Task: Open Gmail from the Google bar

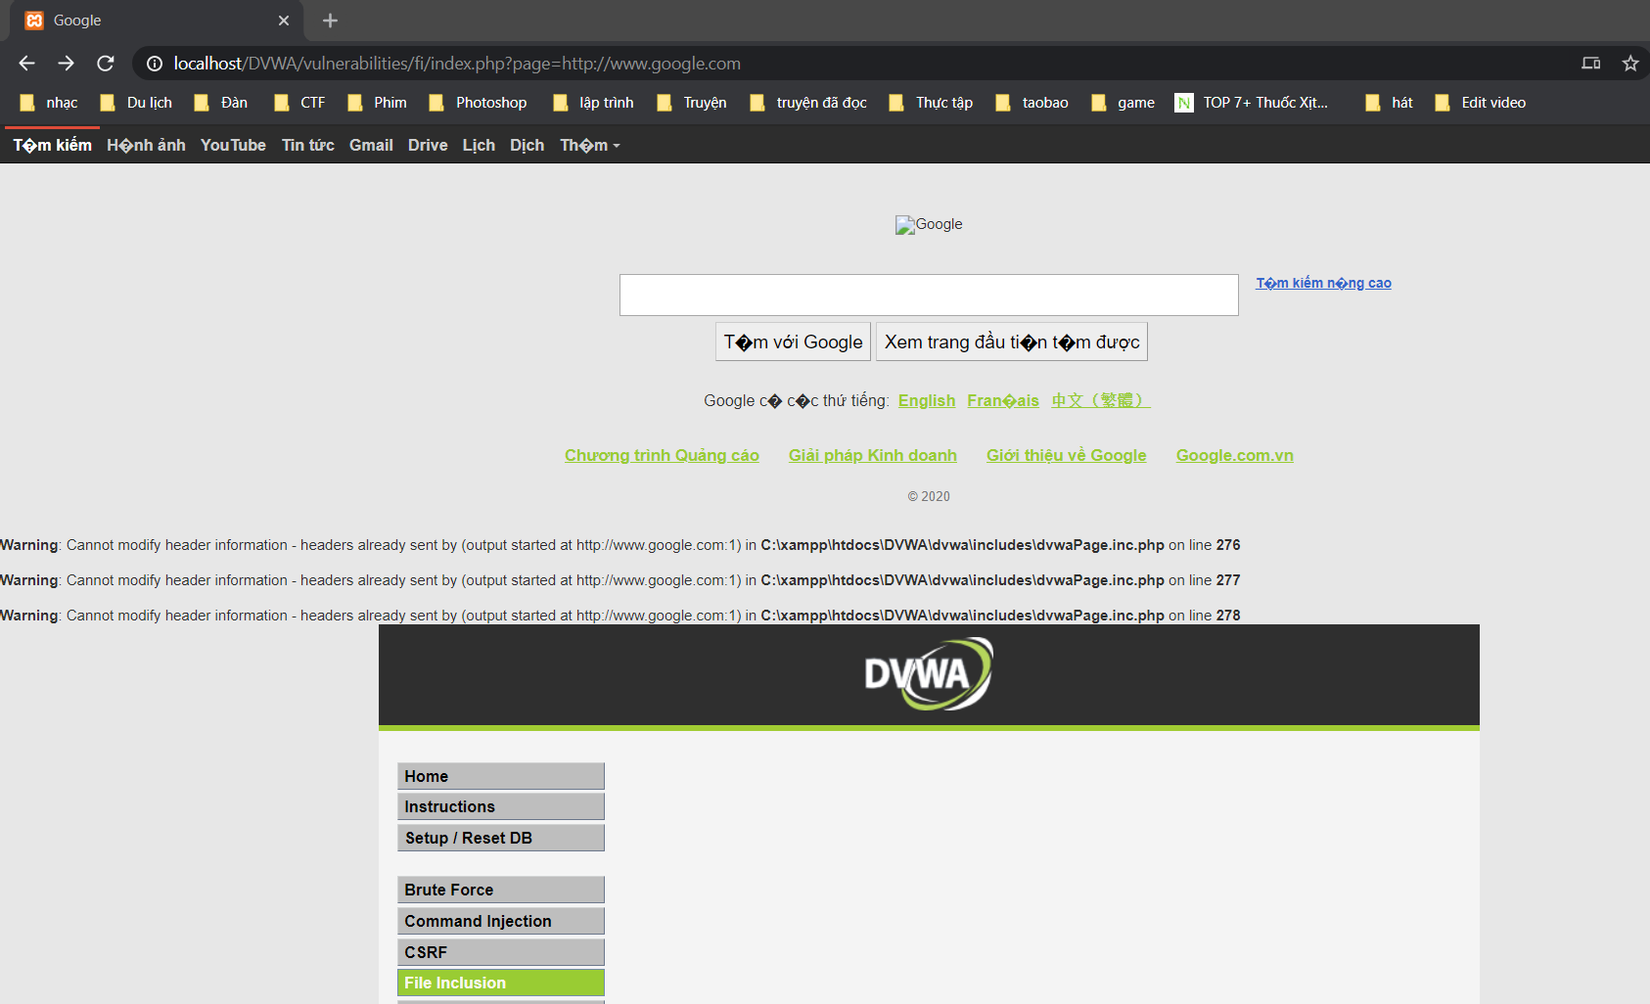Action: [371, 145]
